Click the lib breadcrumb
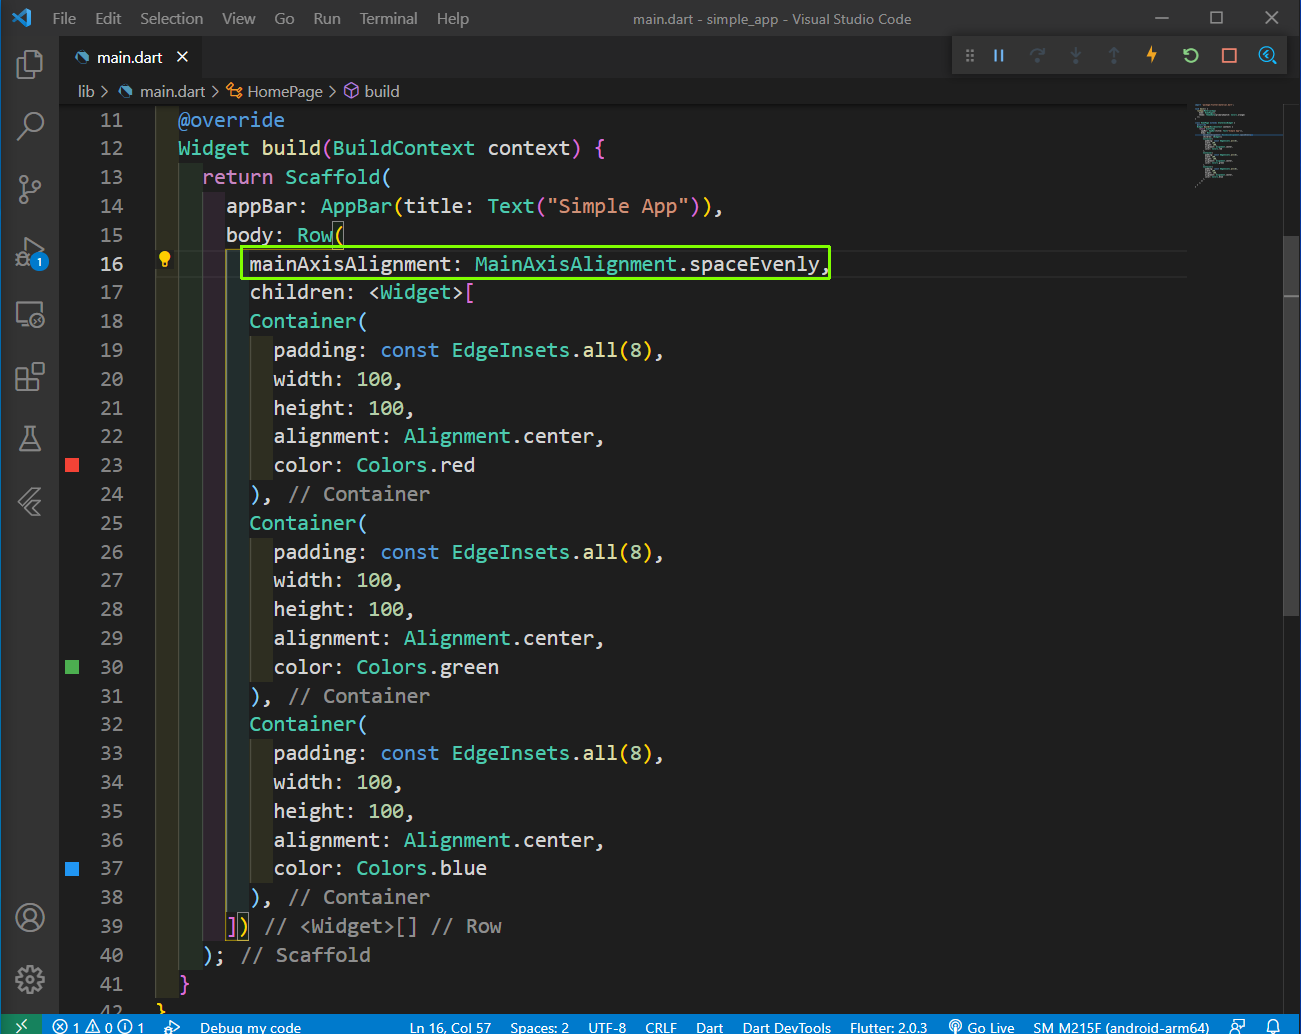Image resolution: width=1301 pixels, height=1034 pixels. point(86,91)
